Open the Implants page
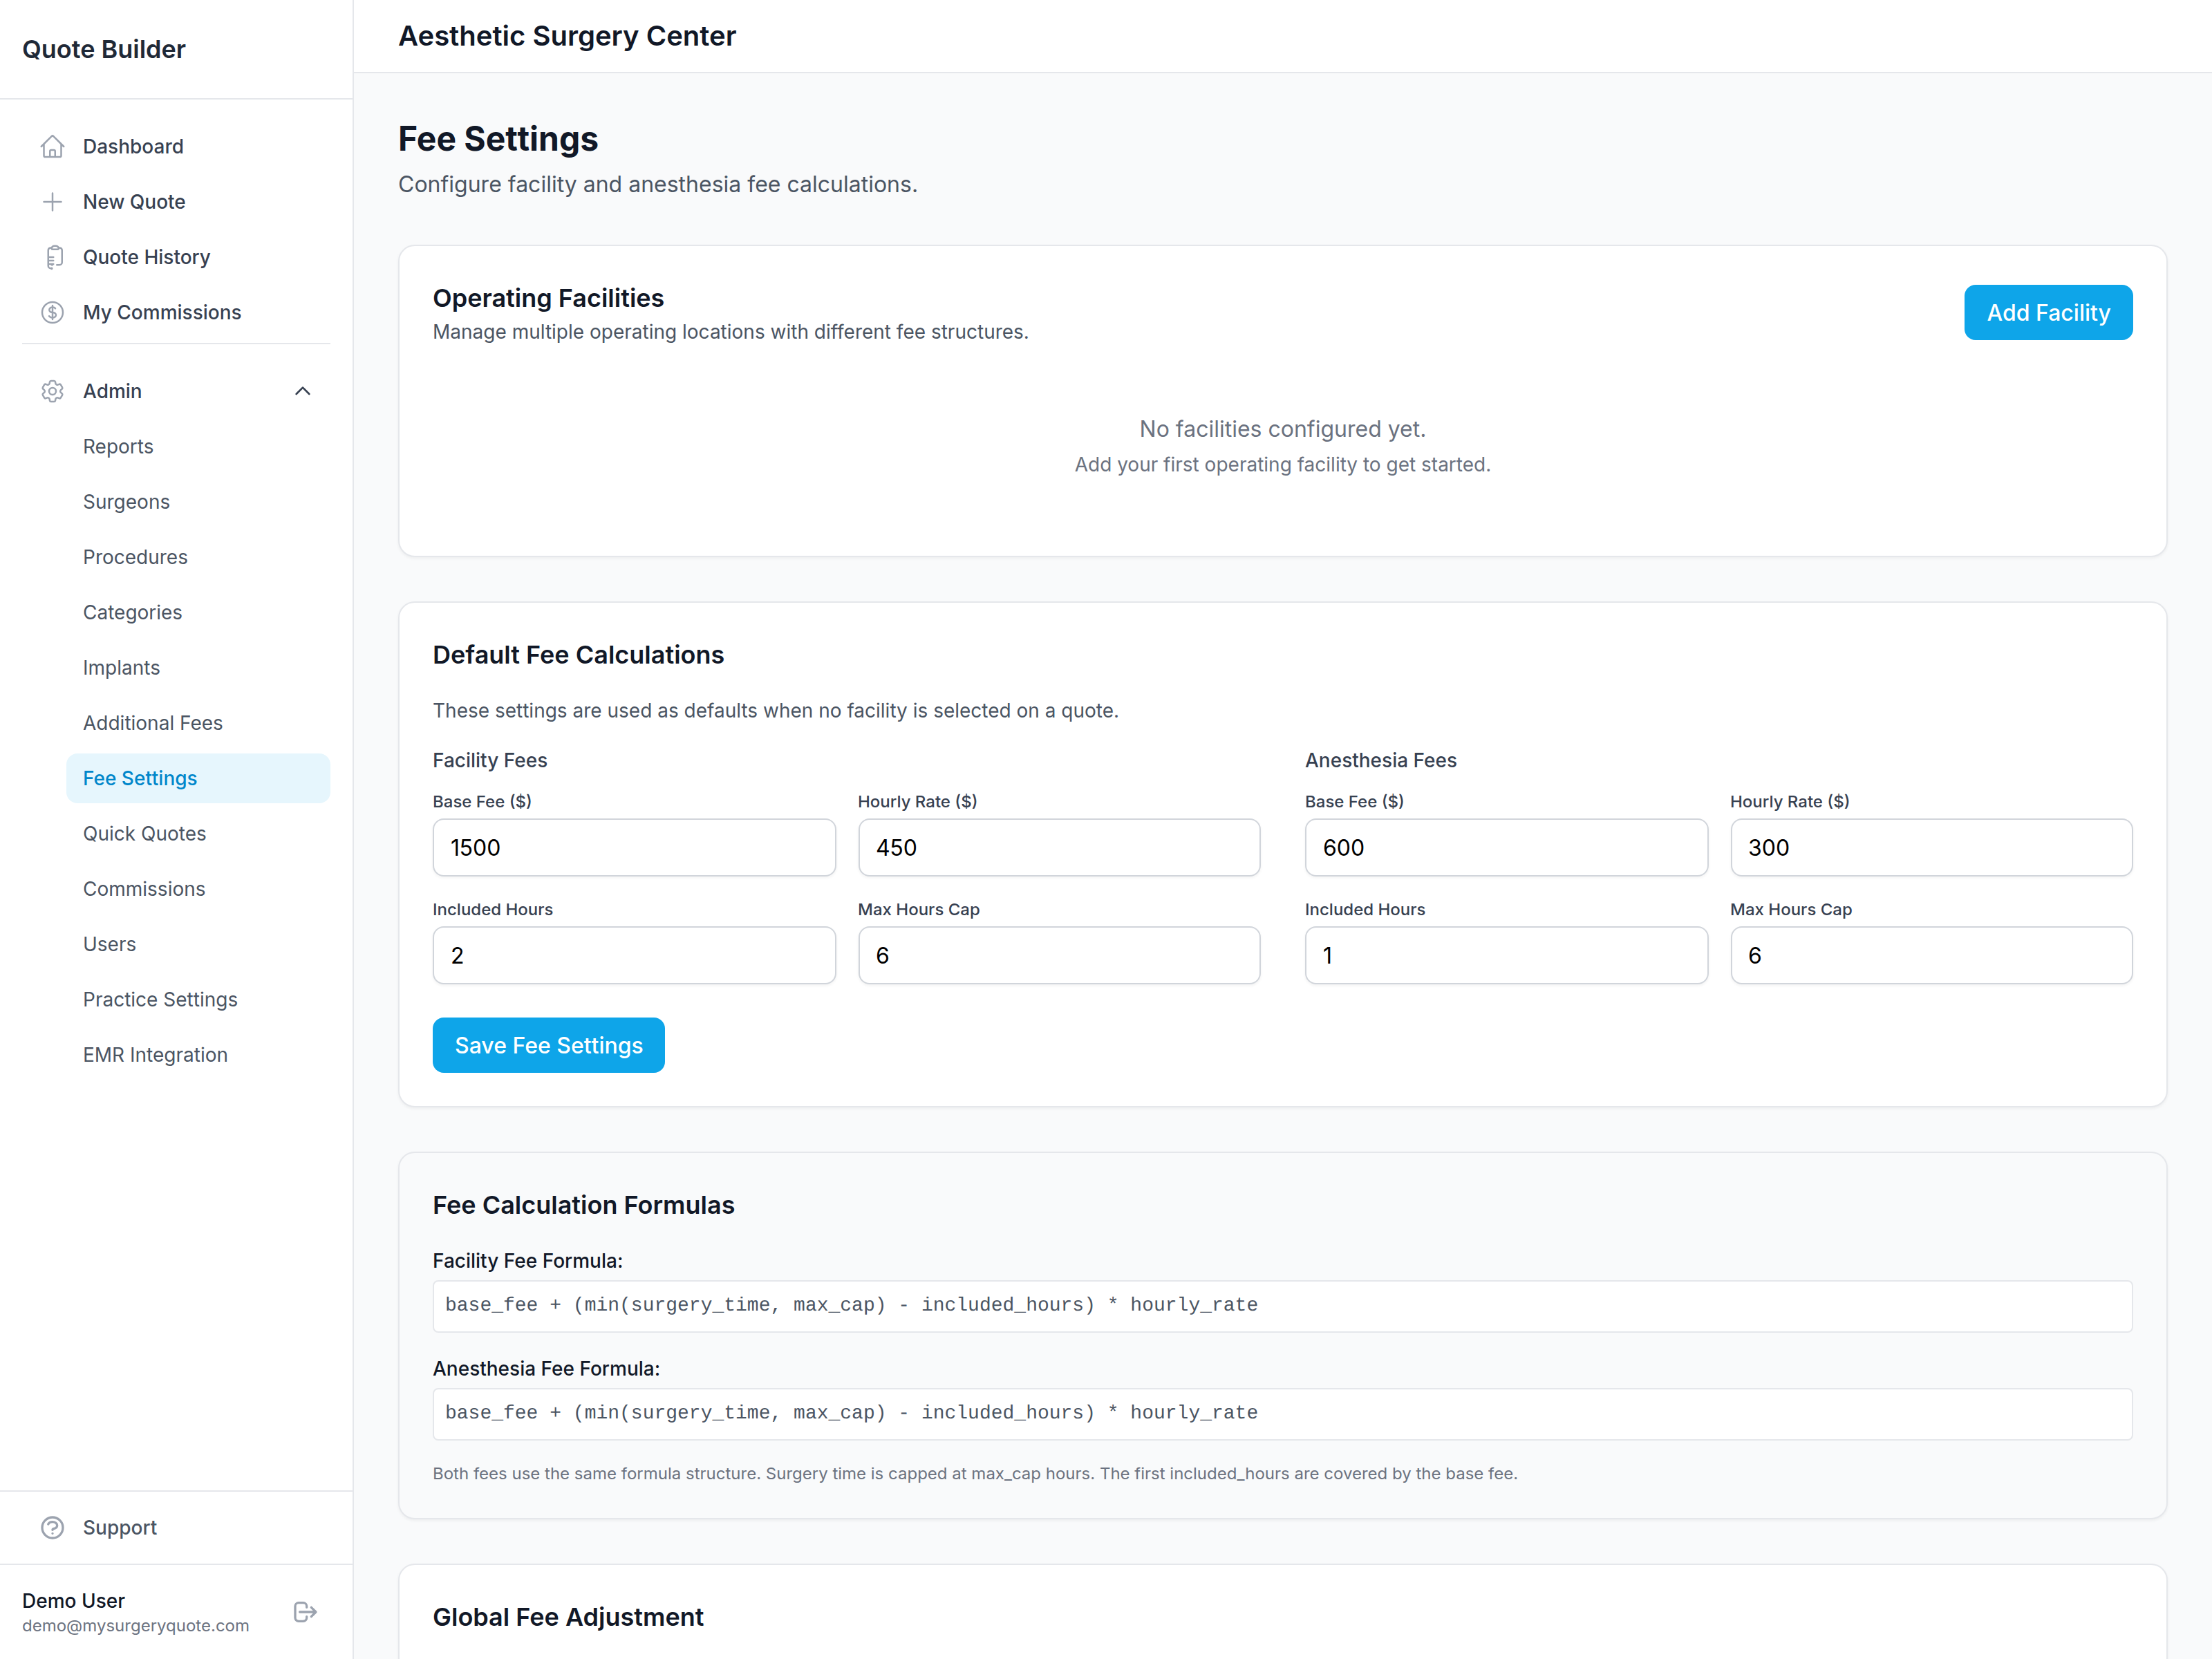This screenshot has width=2212, height=1659. 198,667
